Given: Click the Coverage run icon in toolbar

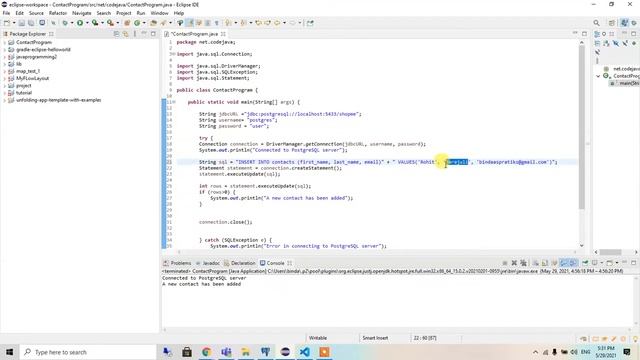Looking at the screenshot, I should pyautogui.click(x=95, y=23).
